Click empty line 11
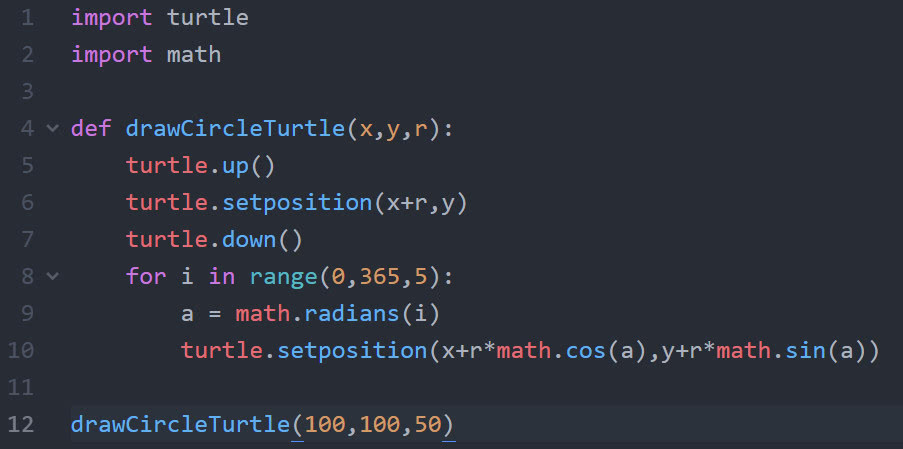This screenshot has width=903, height=449. pyautogui.click(x=400, y=387)
